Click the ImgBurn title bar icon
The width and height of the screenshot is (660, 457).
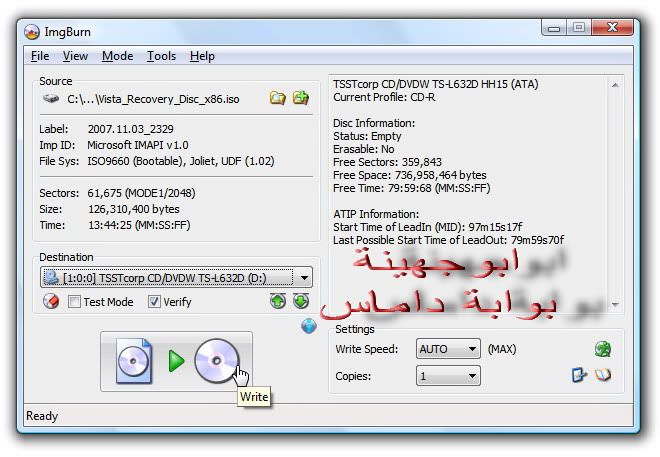(32, 32)
